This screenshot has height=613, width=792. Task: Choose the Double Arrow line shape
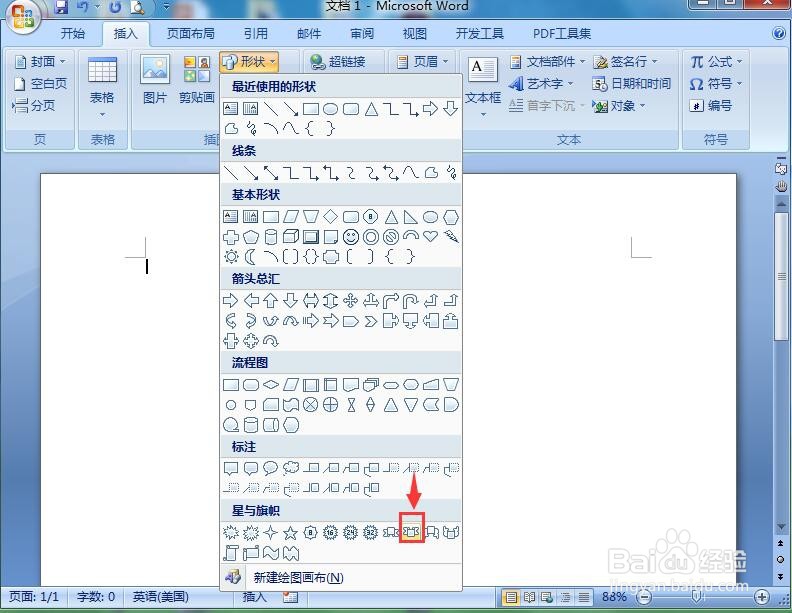point(271,173)
